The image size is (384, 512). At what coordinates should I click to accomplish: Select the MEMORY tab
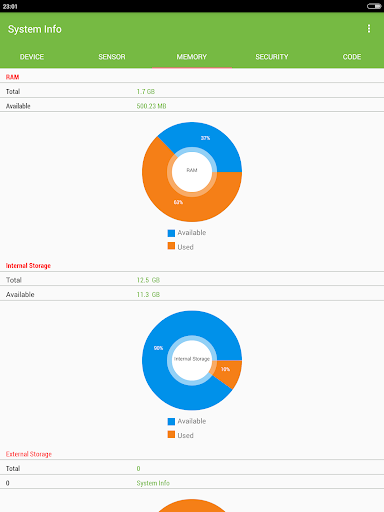[192, 57]
